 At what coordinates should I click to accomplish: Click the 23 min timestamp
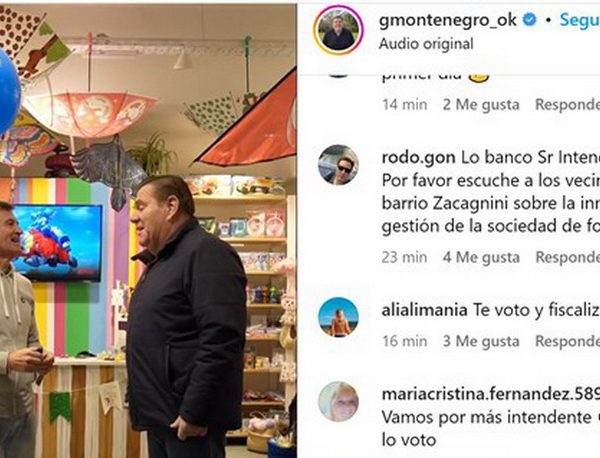[404, 257]
